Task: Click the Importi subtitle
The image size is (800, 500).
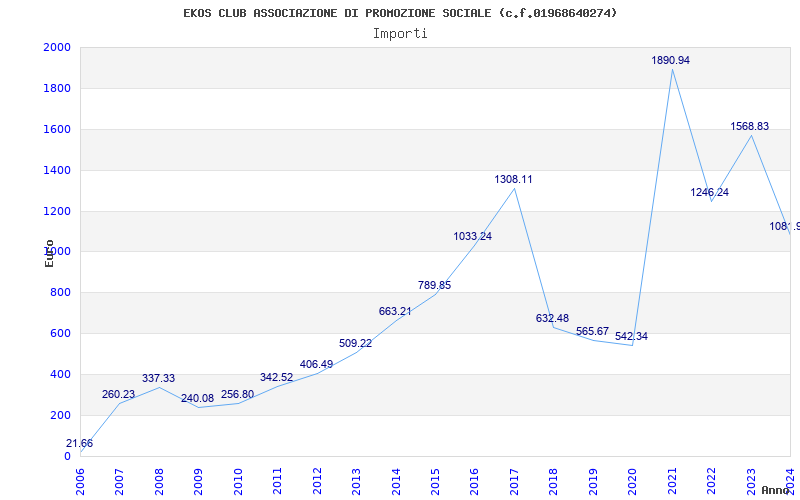Action: 400,33
